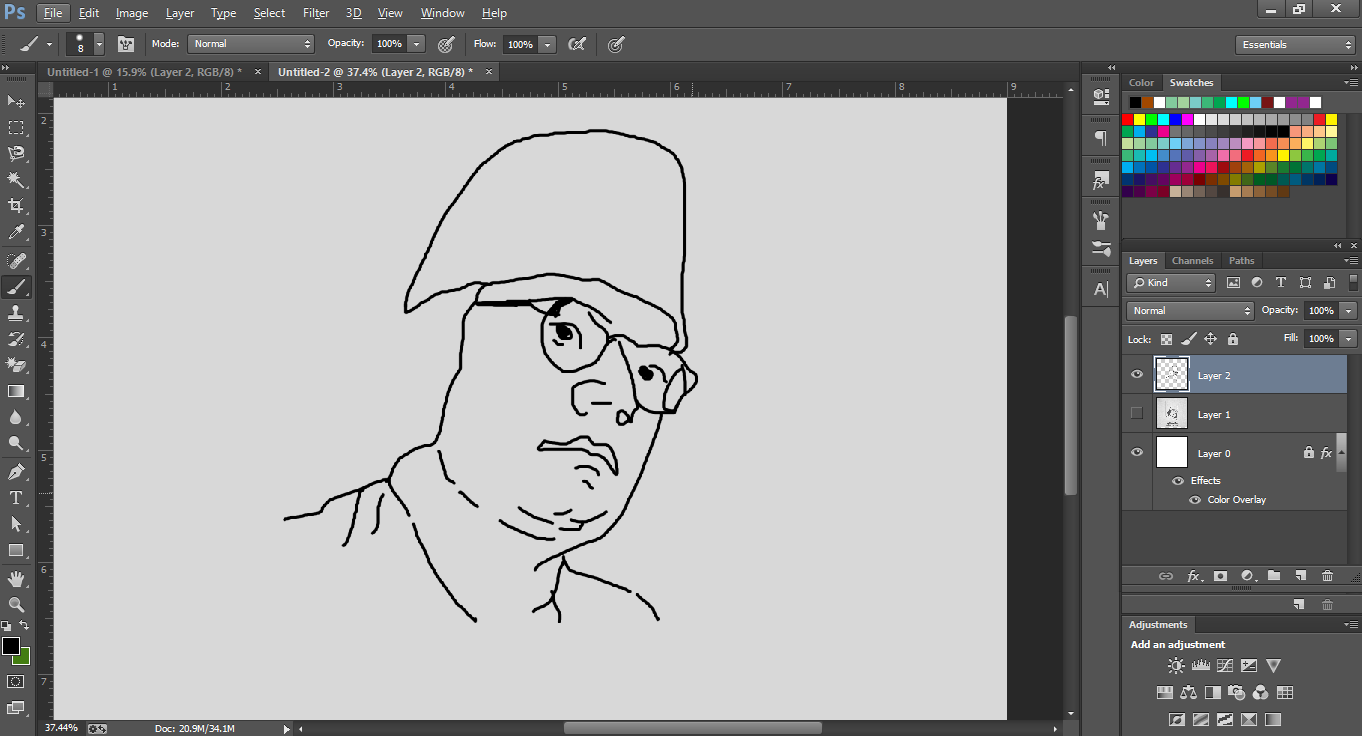This screenshot has width=1362, height=736.
Task: Open layer blend mode Normal dropdown
Action: [1190, 311]
